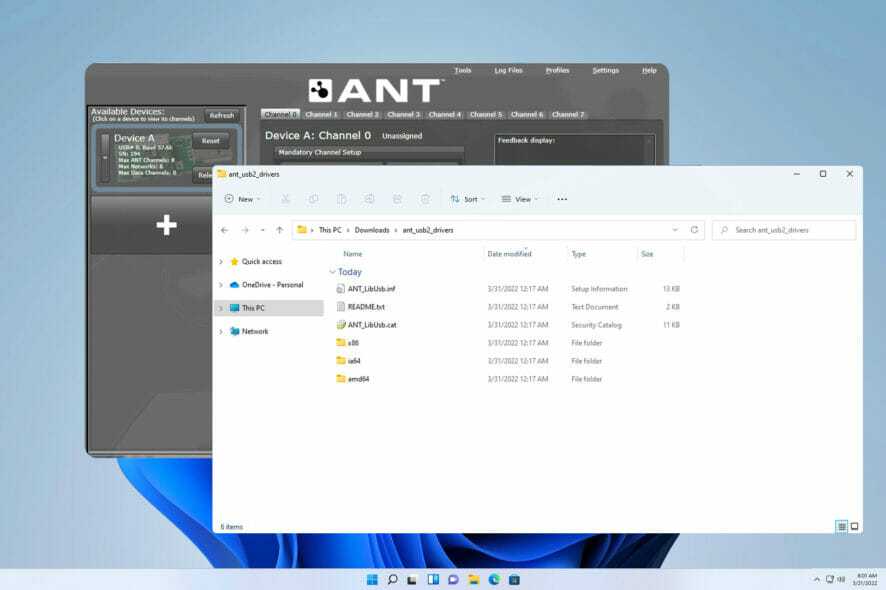Click the taskbar clock and date

click(x=865, y=579)
